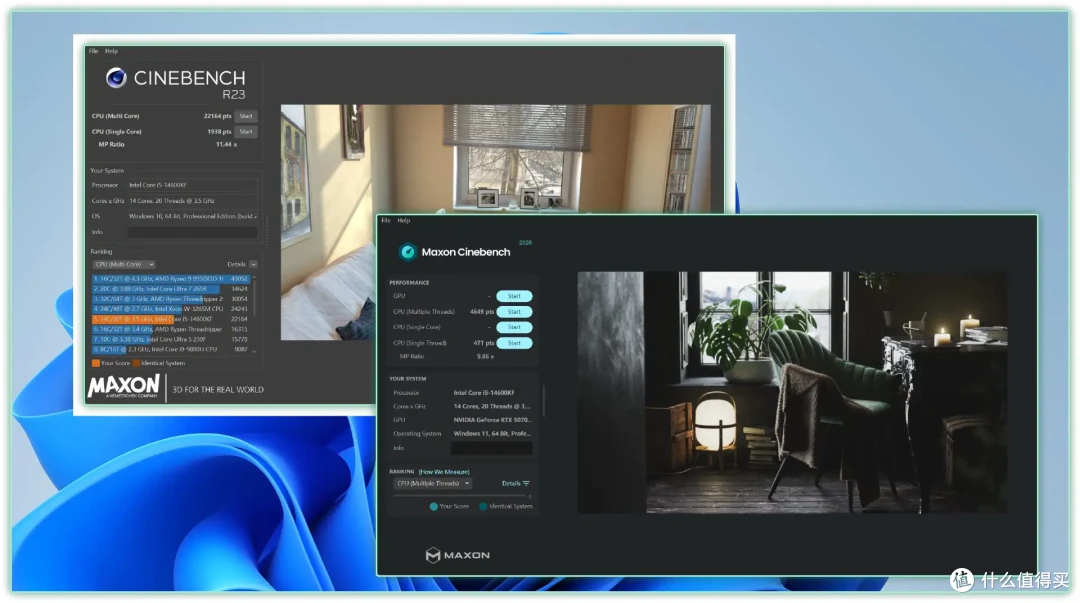Start CPU (Single Thread) test in Cinebench 2026
The height and width of the screenshot is (603, 1080).
pos(514,343)
